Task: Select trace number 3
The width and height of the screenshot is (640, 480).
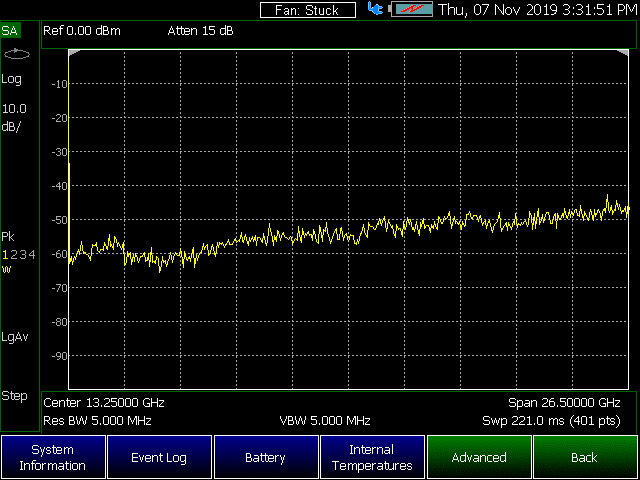Action: tap(23, 255)
